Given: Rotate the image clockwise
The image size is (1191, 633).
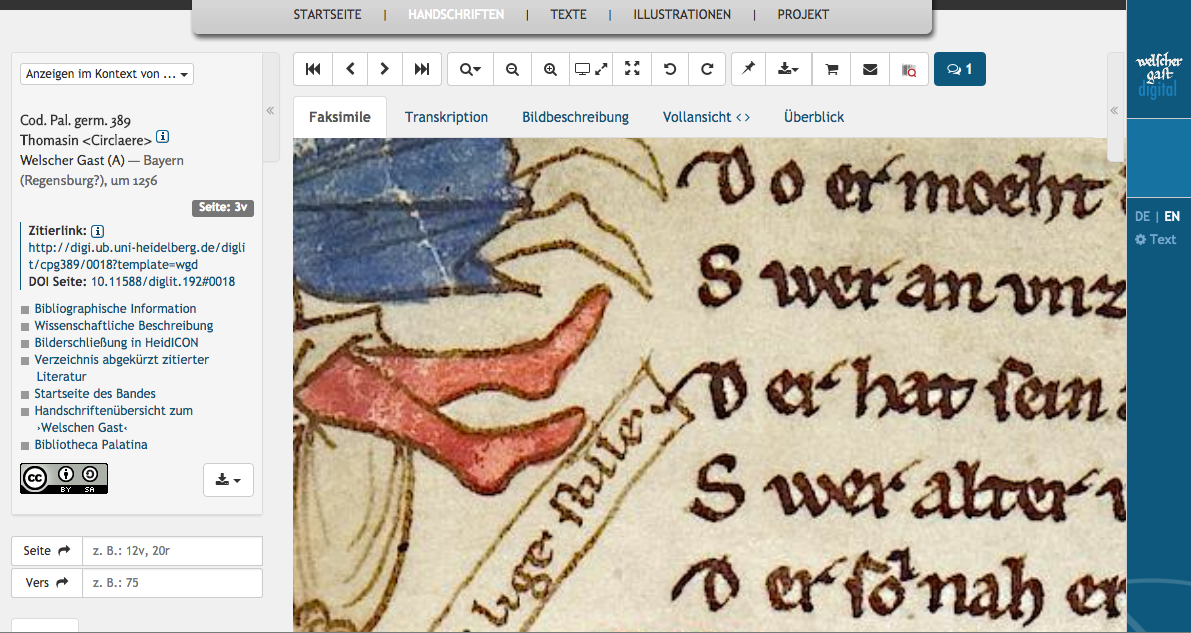Looking at the screenshot, I should tap(707, 69).
